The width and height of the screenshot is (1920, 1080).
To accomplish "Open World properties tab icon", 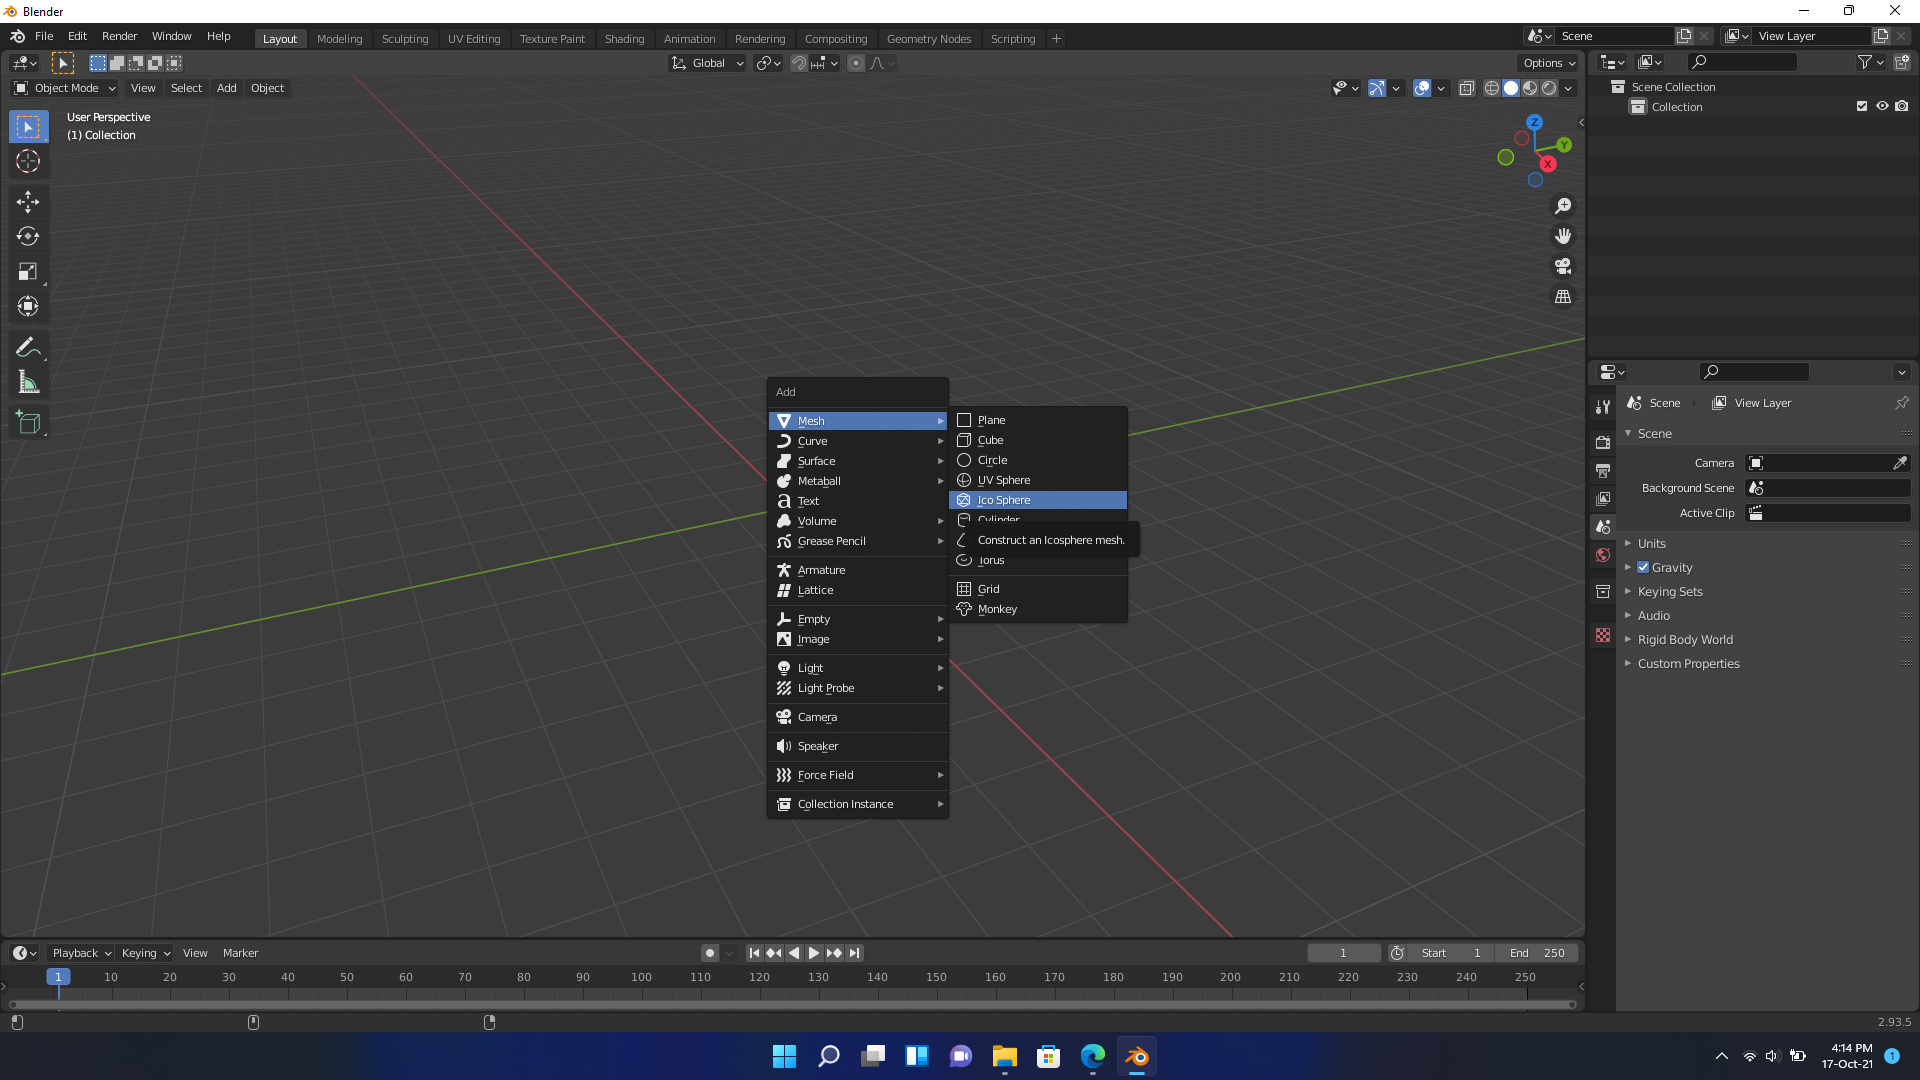I will 1603,555.
